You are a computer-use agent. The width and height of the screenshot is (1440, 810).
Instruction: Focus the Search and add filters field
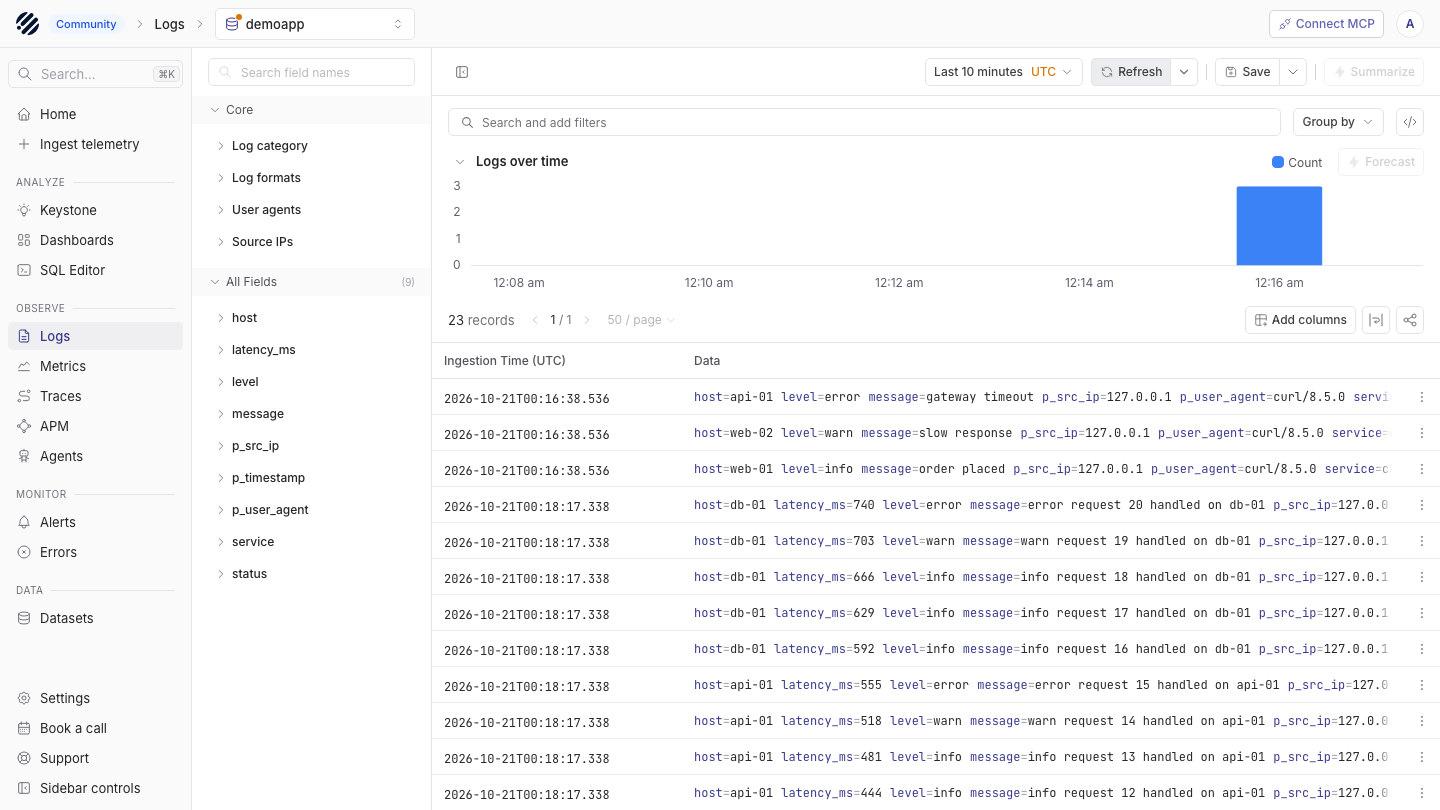pos(864,122)
